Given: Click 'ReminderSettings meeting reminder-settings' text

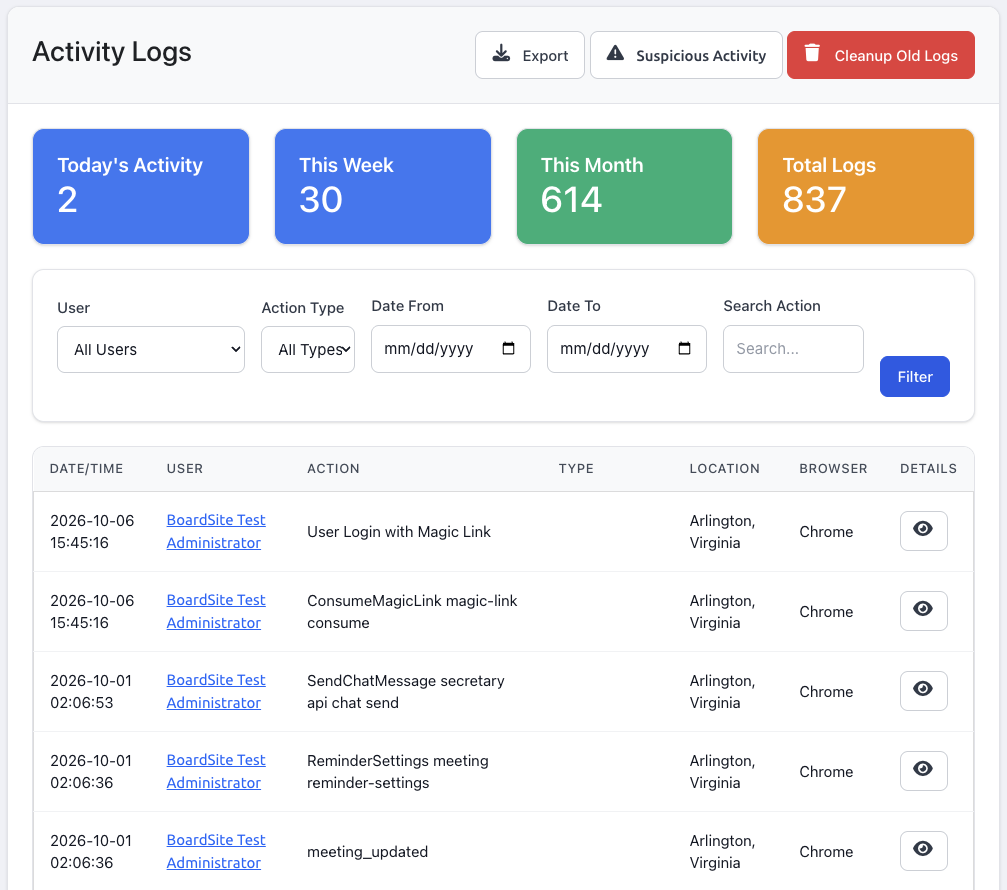Looking at the screenshot, I should coord(398,771).
